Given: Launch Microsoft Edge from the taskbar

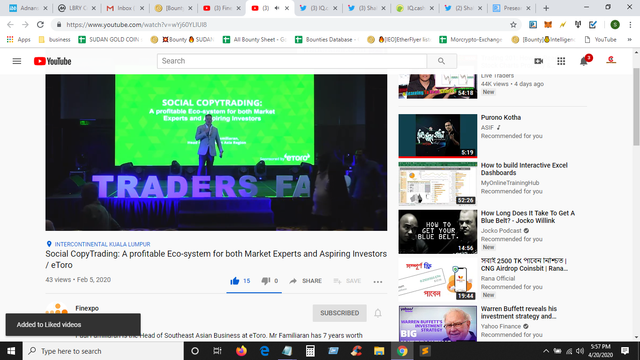Looking at the screenshot, I should 264,351.
